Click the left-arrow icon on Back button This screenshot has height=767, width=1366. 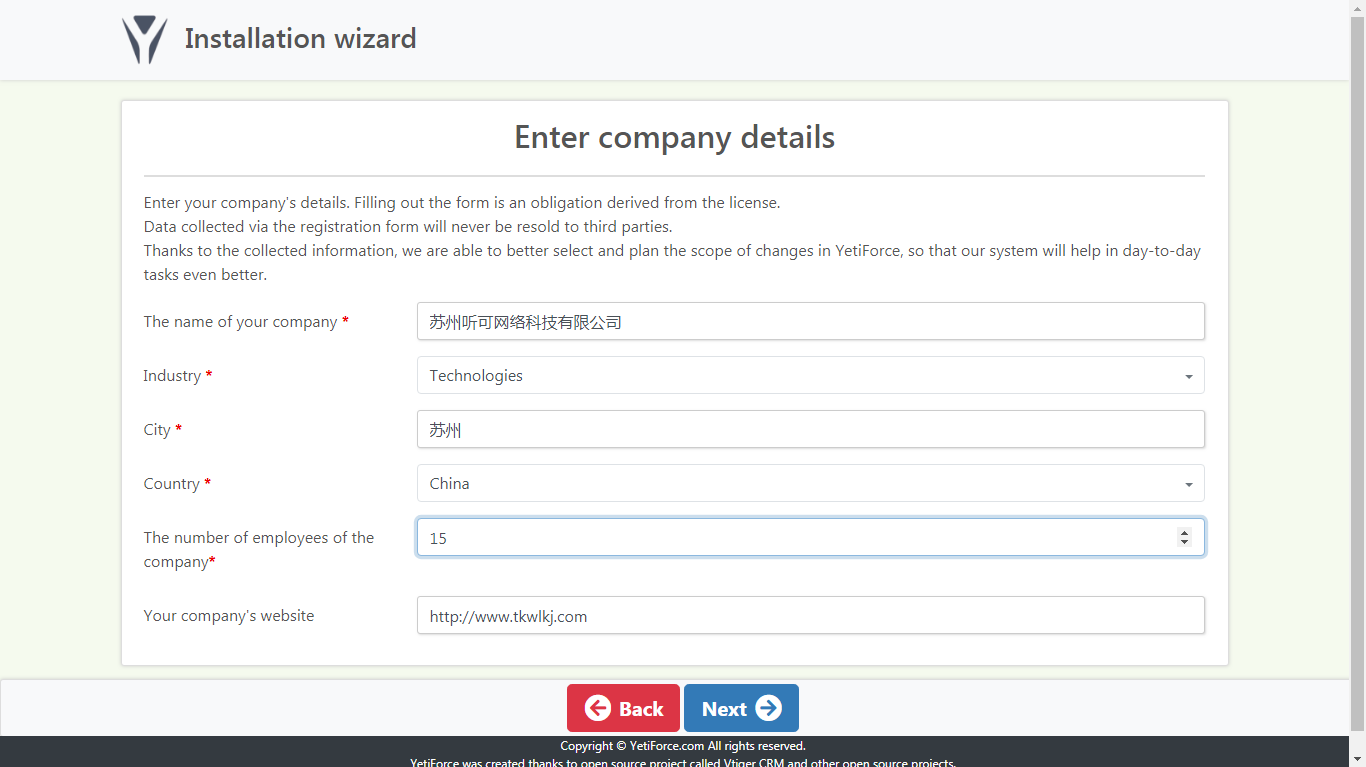tap(598, 708)
